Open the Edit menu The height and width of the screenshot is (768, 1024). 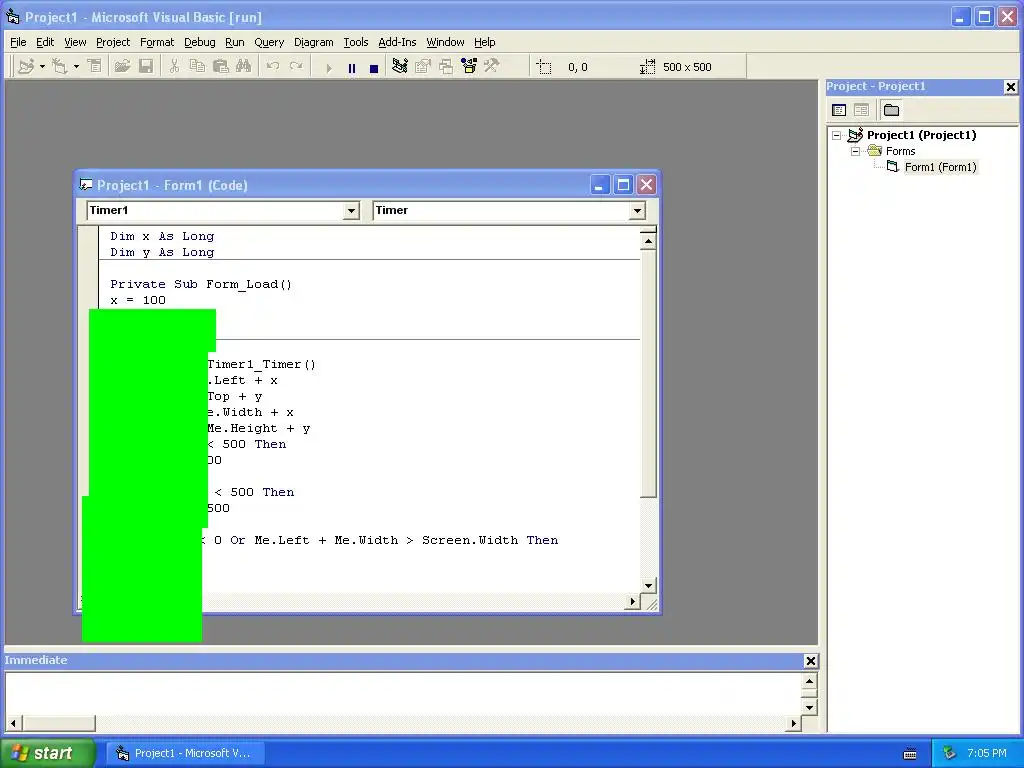coord(45,42)
